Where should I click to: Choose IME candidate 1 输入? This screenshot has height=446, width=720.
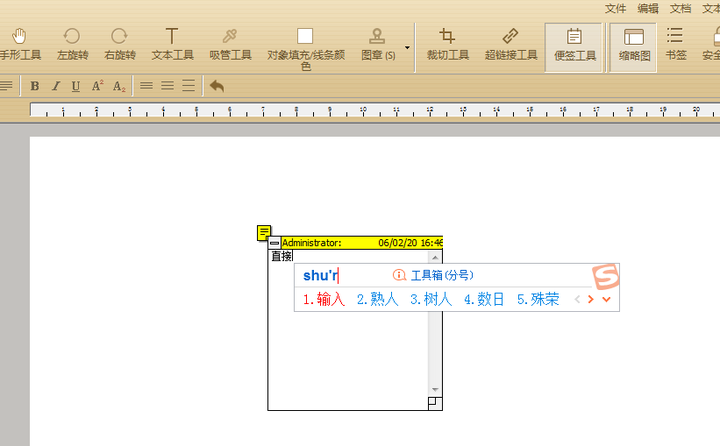324,299
